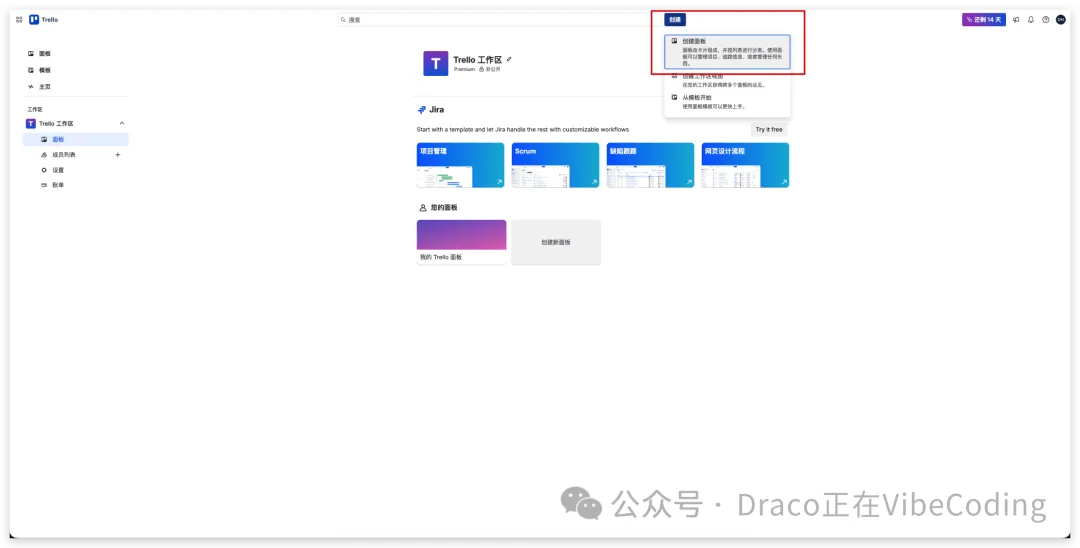
Task: Edit workspace name with pencil icon
Action: click(x=509, y=59)
